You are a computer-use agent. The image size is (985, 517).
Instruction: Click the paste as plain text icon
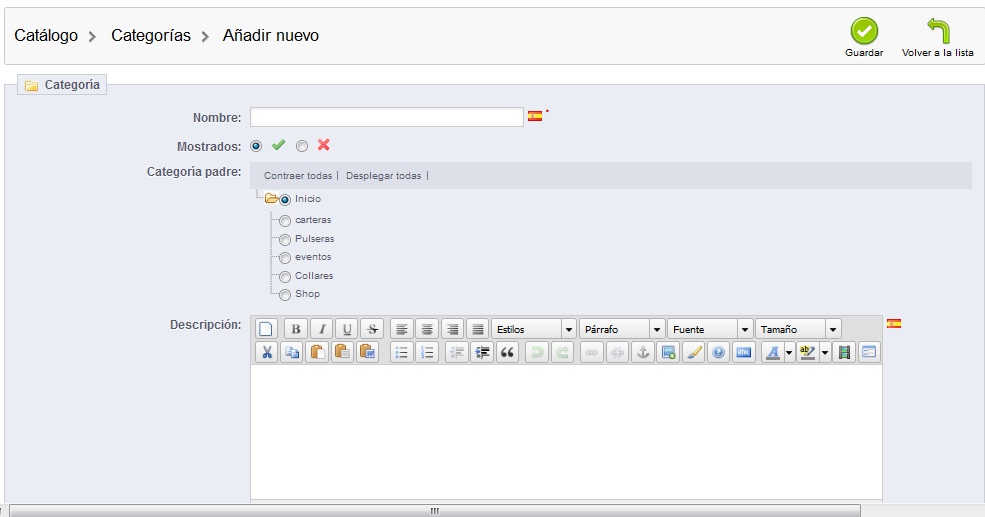click(342, 352)
